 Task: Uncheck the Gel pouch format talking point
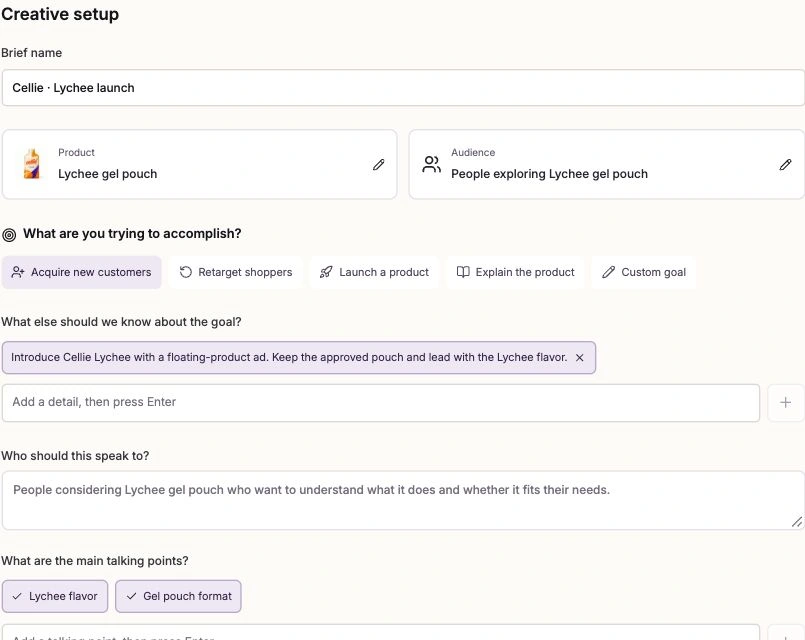click(178, 596)
